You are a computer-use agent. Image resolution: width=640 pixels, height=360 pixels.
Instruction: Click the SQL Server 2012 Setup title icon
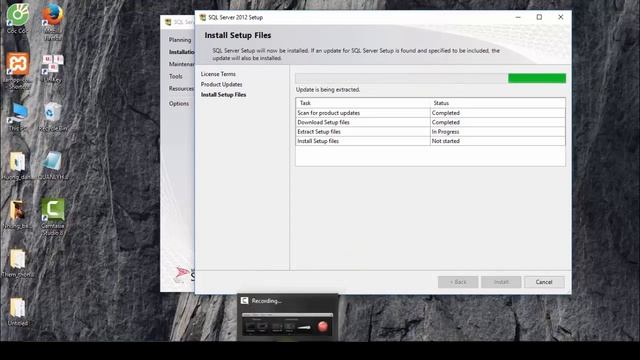pos(202,18)
